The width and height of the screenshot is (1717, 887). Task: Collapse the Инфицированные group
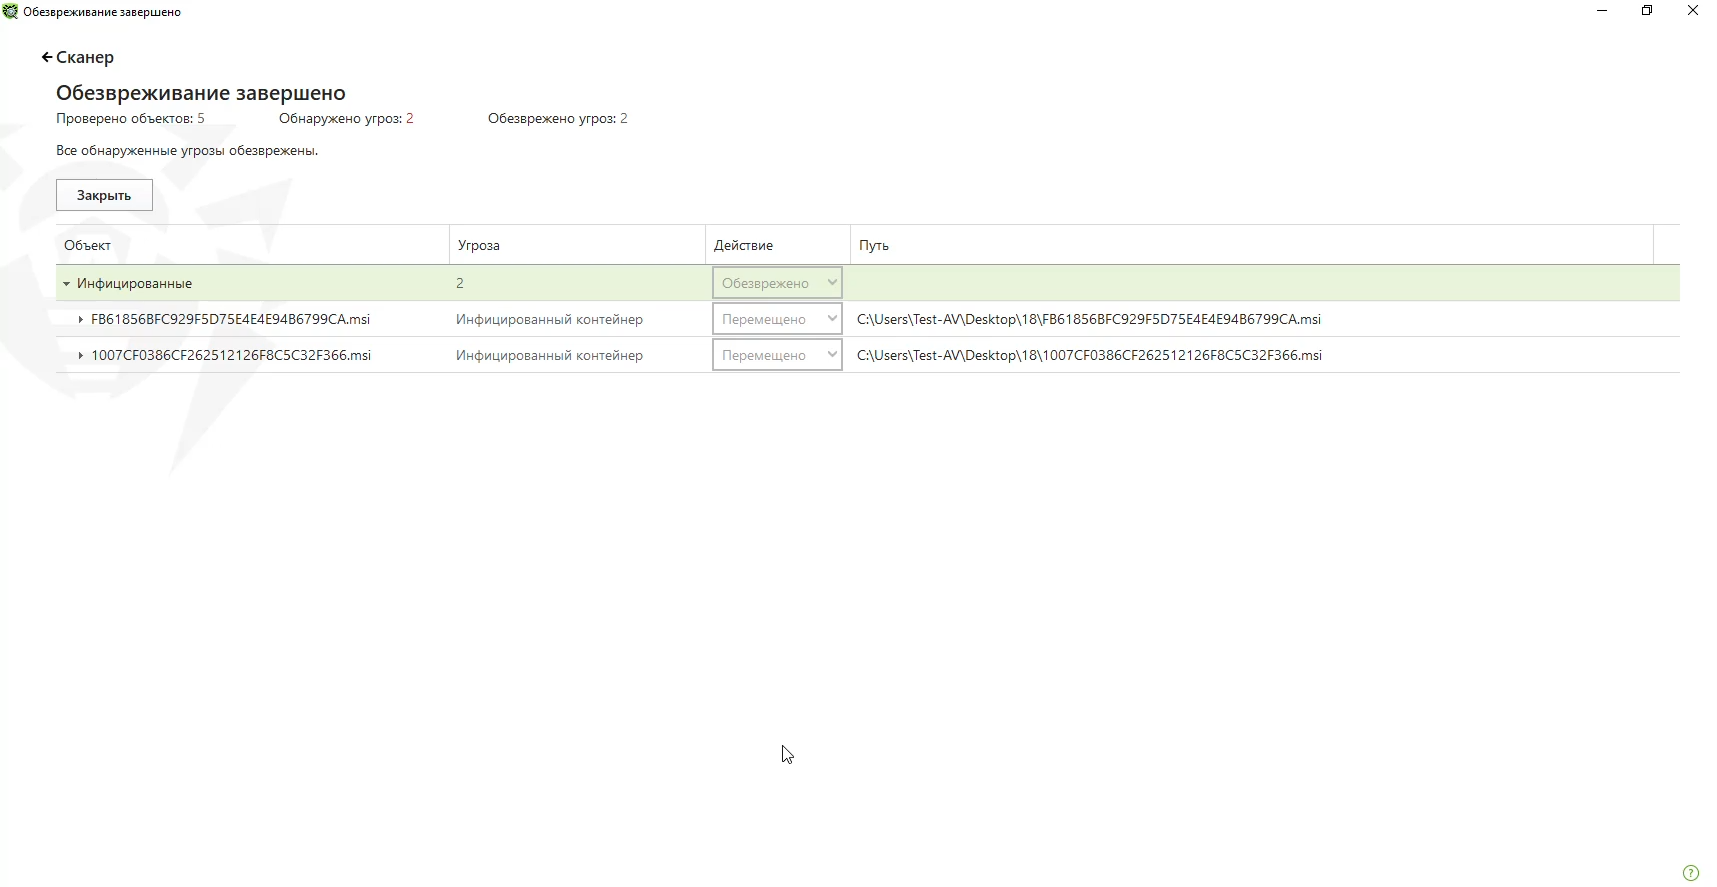pos(67,284)
